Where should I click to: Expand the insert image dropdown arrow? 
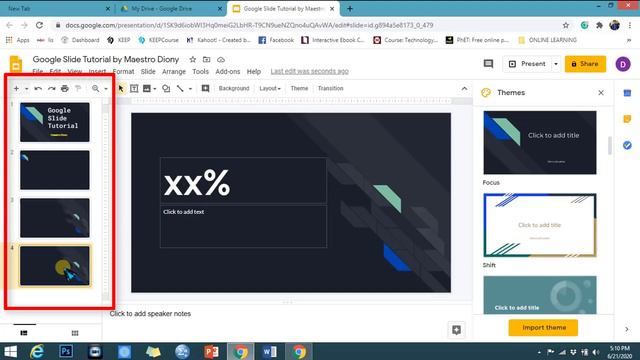[x=155, y=89]
